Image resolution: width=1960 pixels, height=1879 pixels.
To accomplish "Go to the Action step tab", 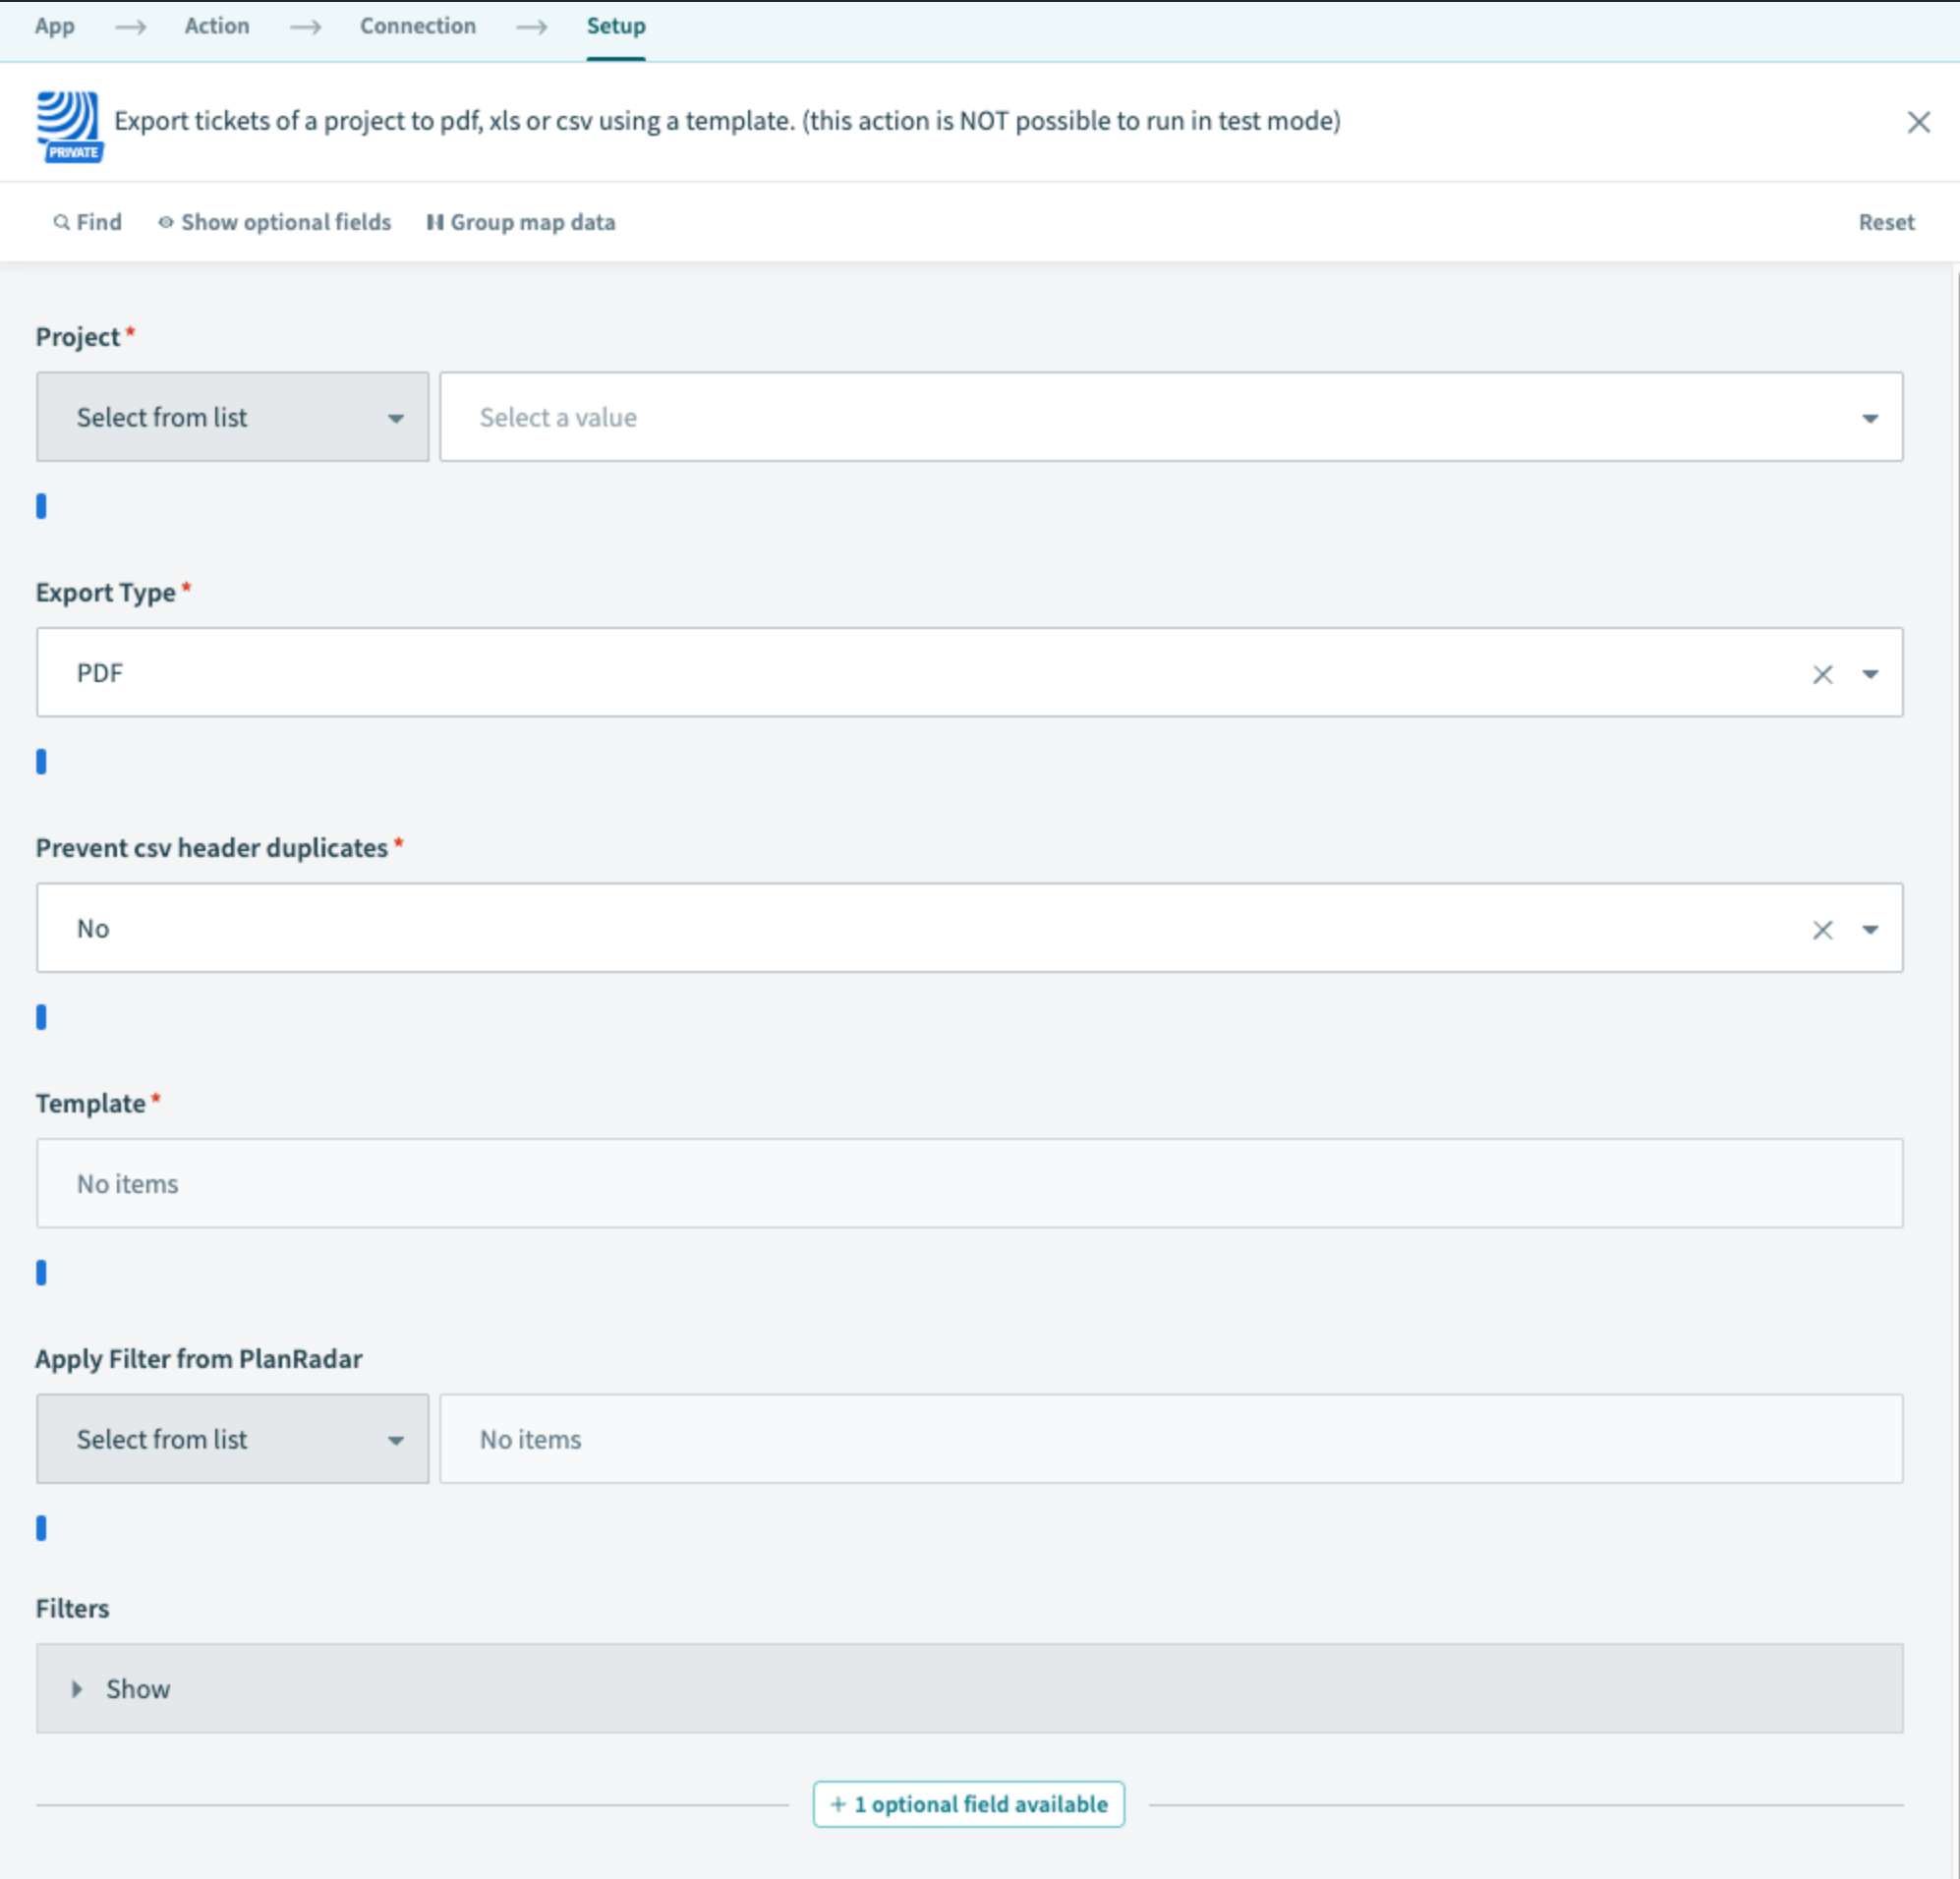I will pos(217,26).
